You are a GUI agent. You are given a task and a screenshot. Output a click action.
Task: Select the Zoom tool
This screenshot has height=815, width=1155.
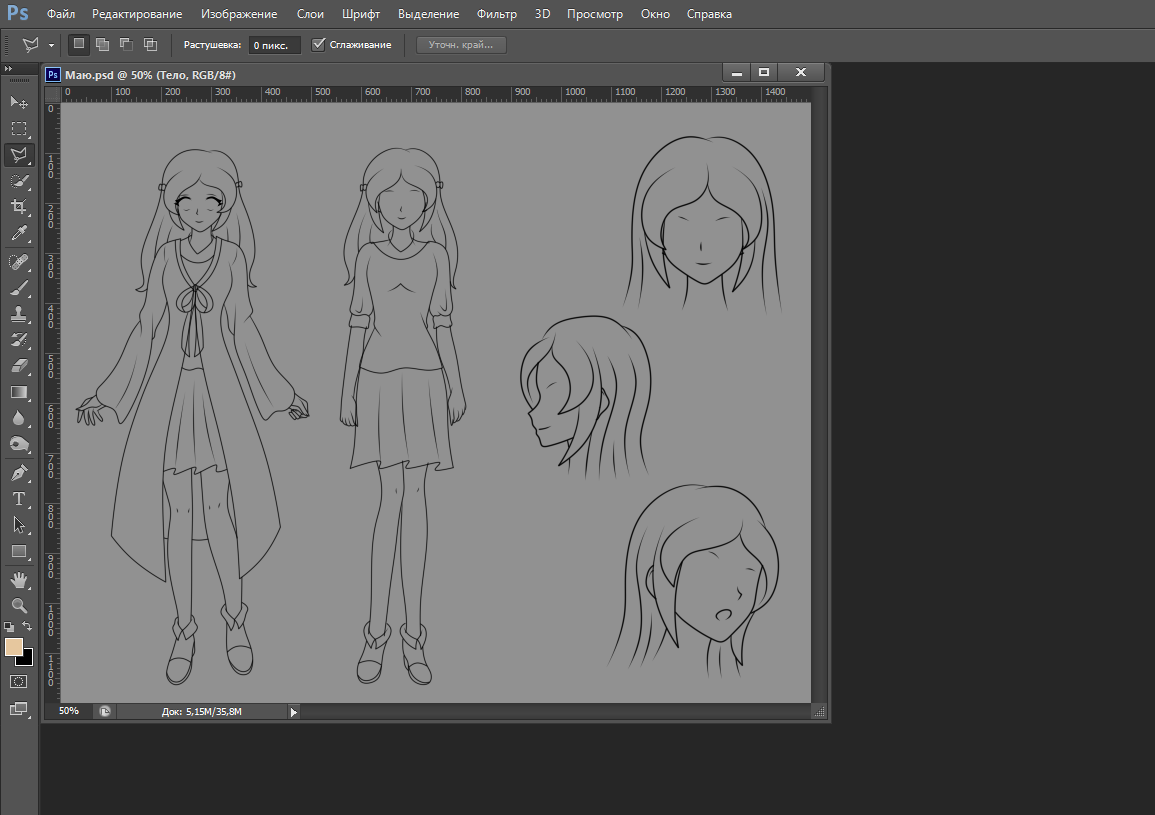pos(19,606)
